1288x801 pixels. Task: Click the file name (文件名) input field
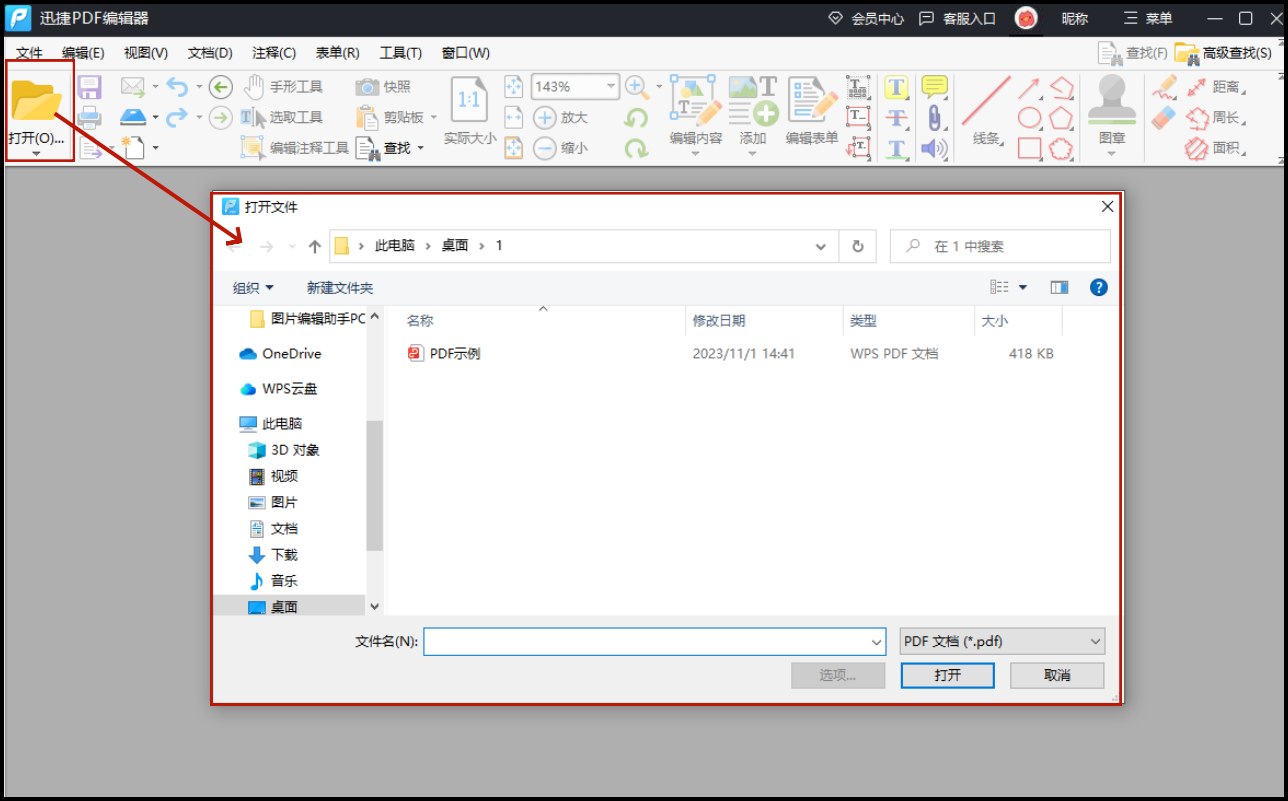point(646,642)
